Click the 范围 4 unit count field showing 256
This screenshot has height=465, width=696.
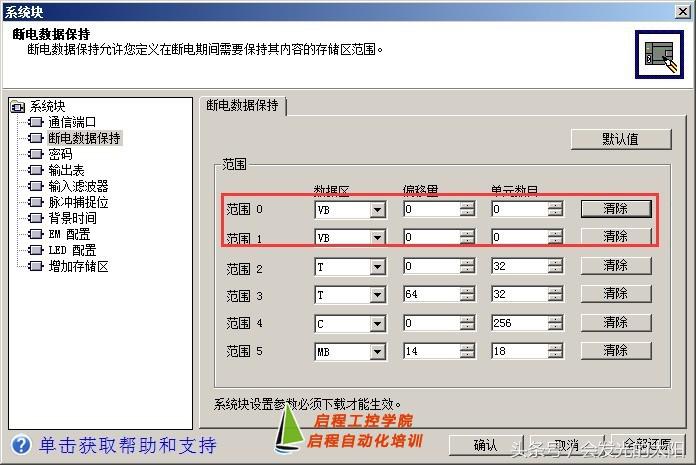tap(519, 323)
